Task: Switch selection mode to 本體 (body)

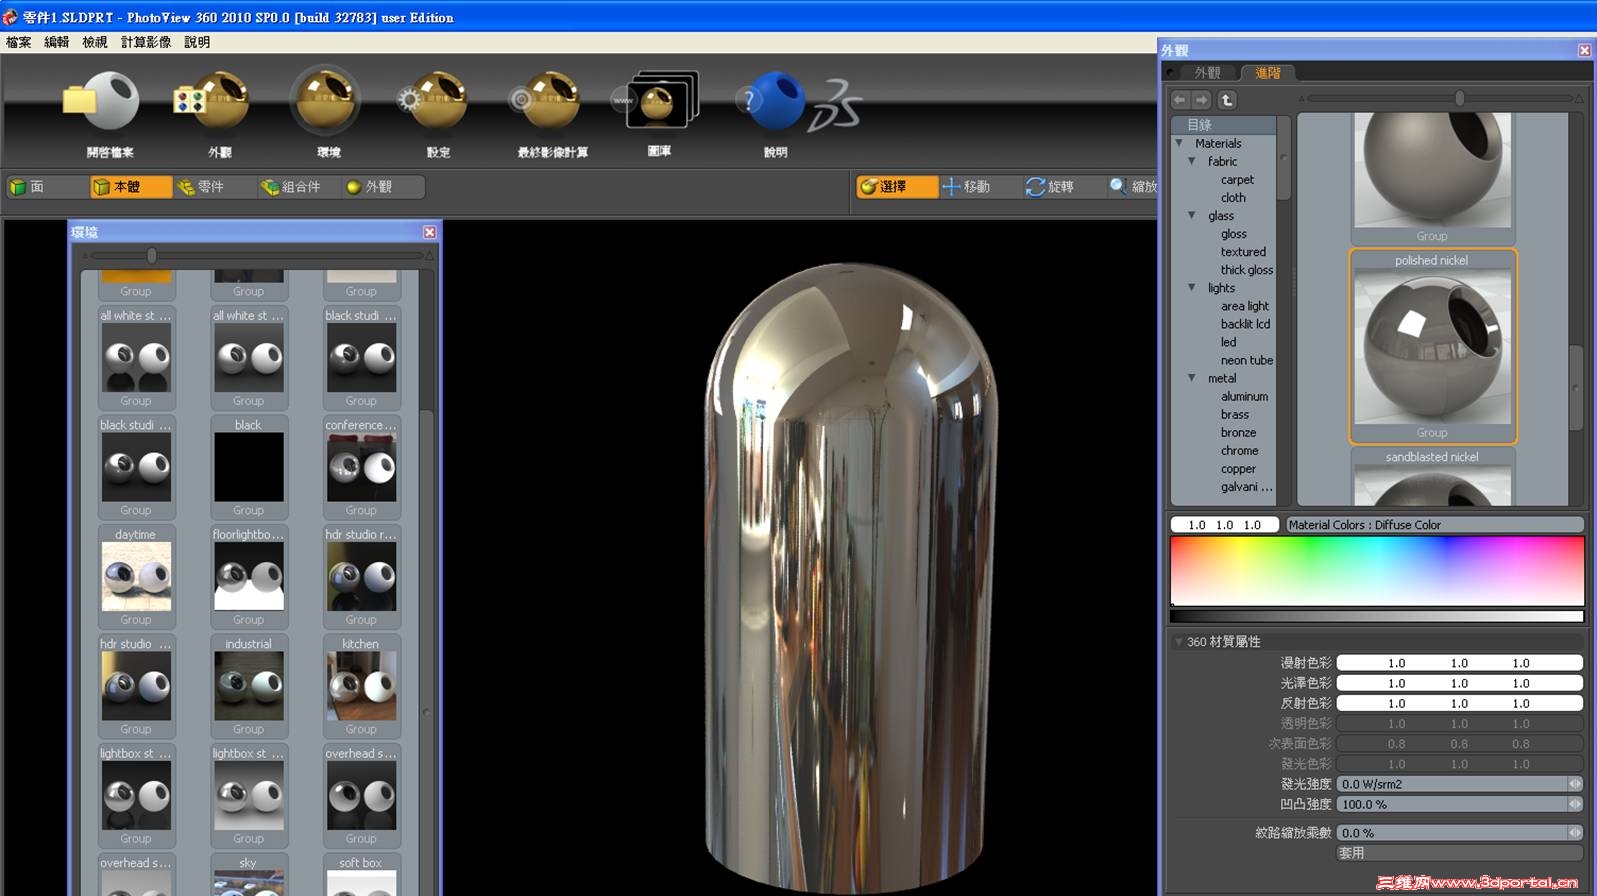Action: [130, 187]
